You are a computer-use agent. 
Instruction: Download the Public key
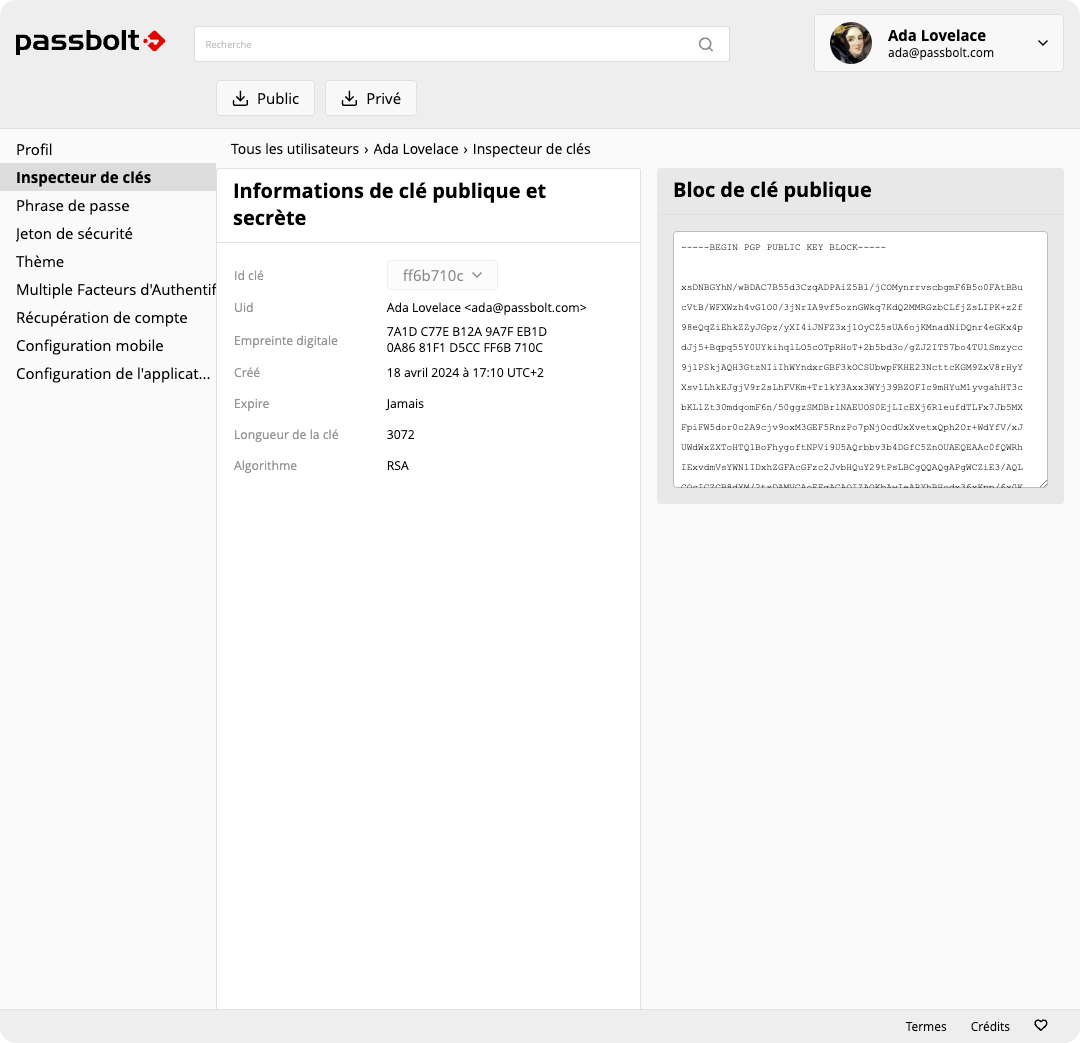pos(265,99)
